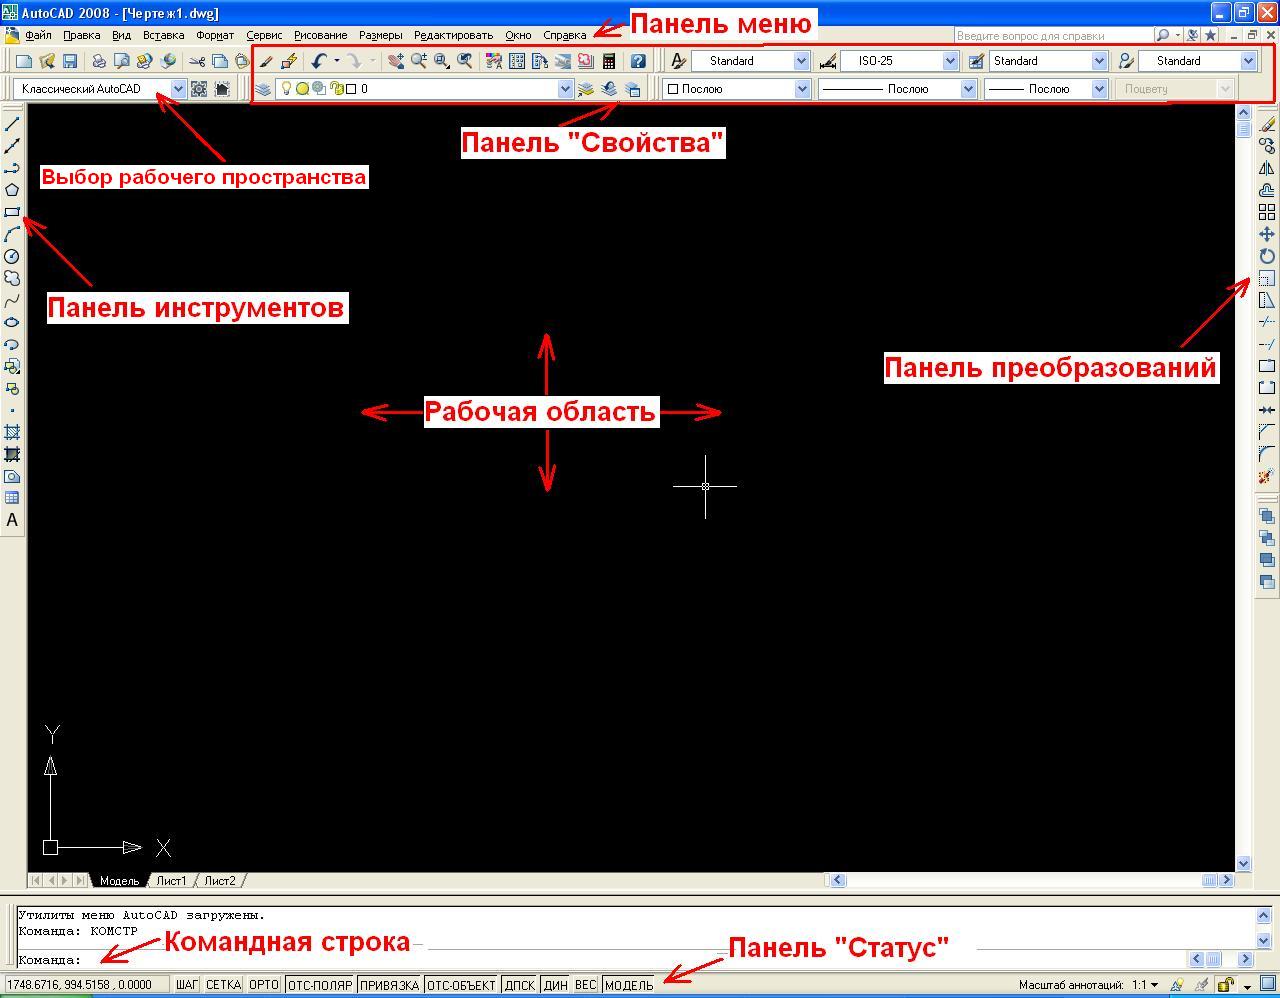This screenshot has height=998, width=1280.
Task: Click the Zoom Realtime icon
Action: click(x=419, y=61)
